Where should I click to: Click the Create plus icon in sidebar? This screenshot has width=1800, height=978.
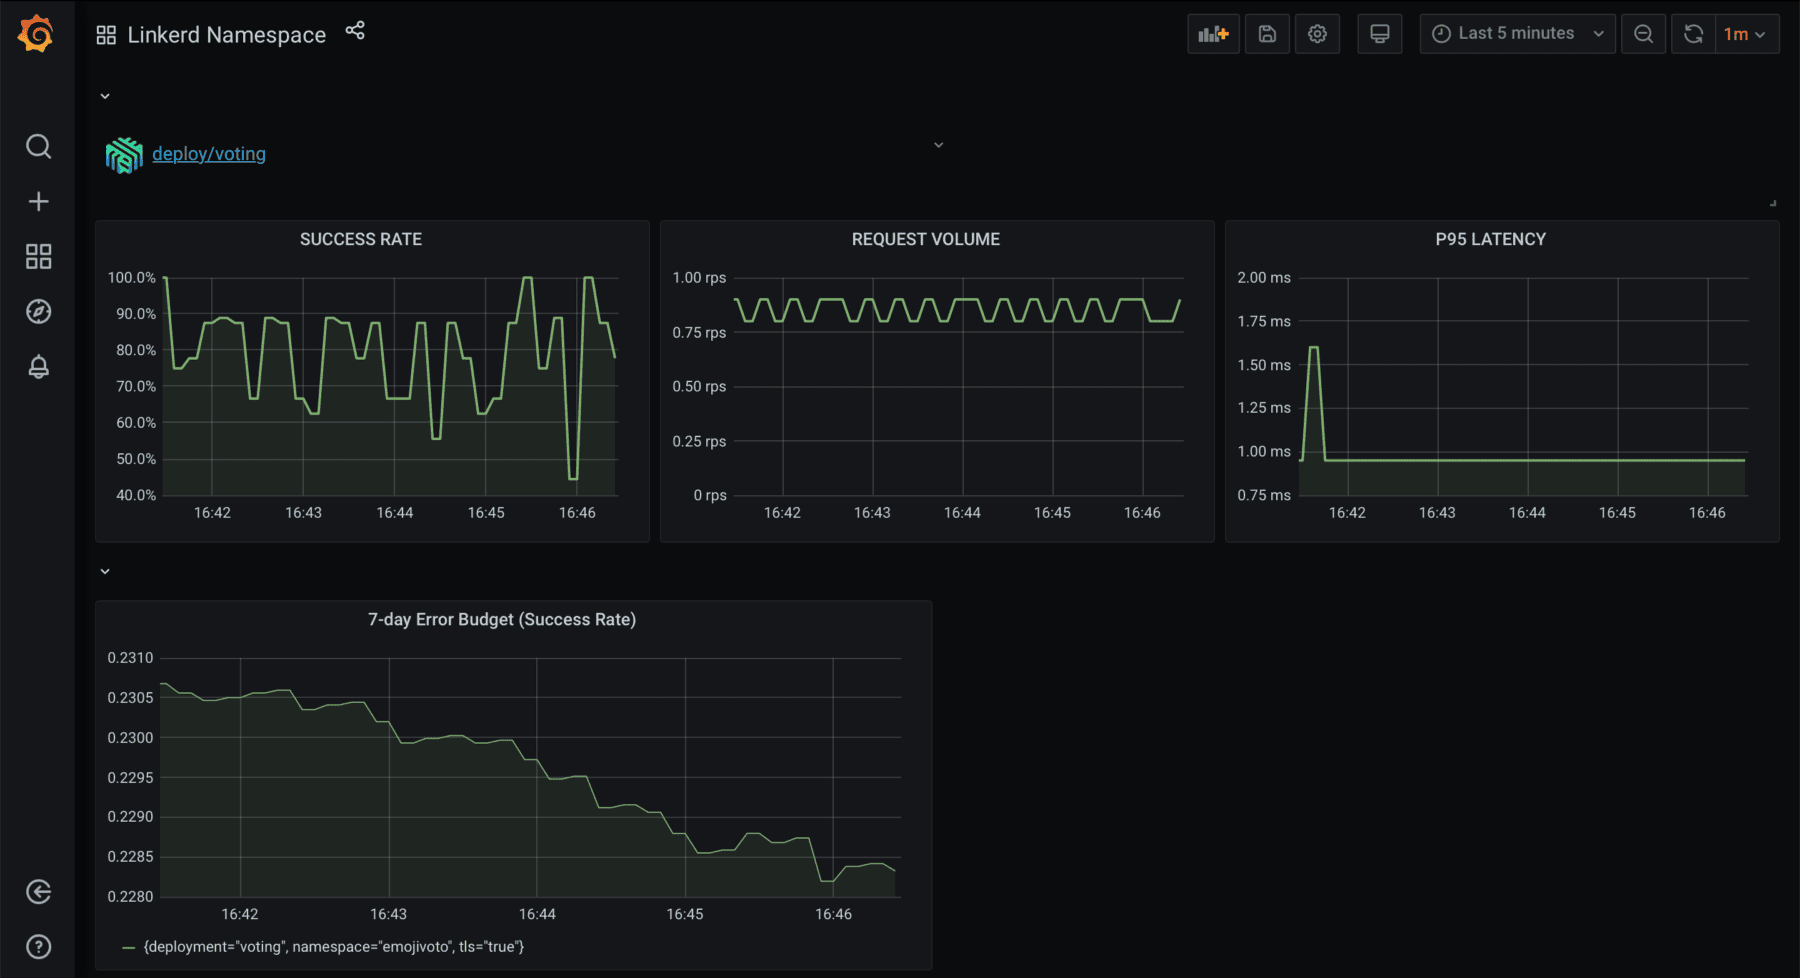pyautogui.click(x=38, y=202)
